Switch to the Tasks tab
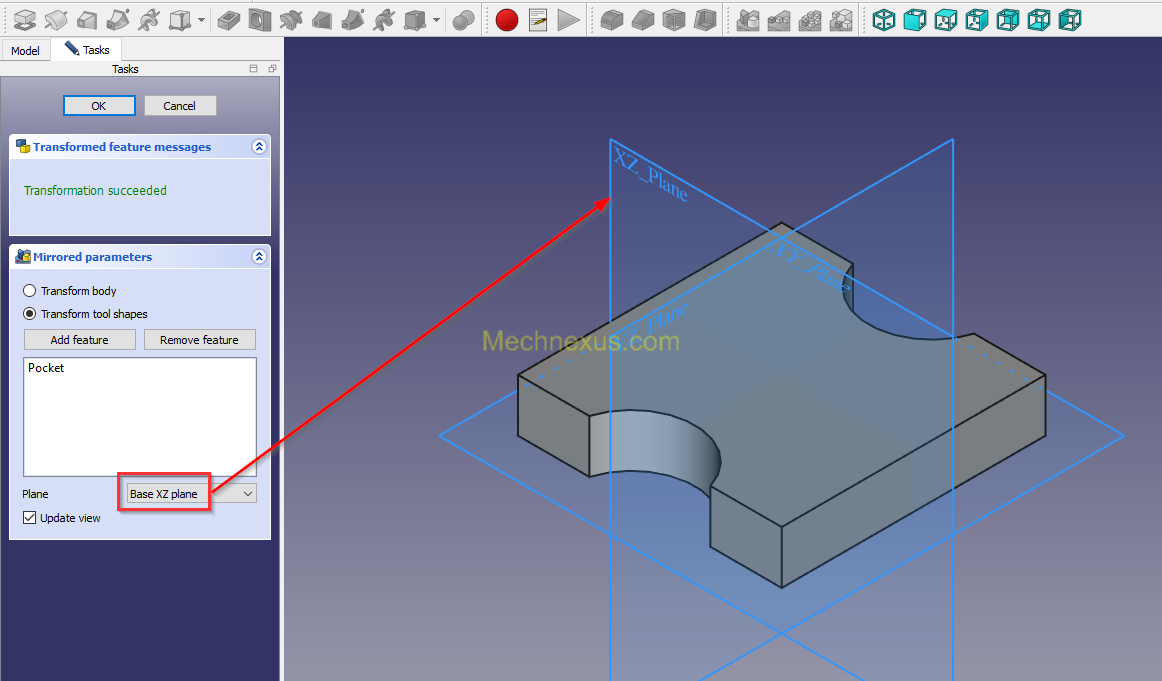The height and width of the screenshot is (681, 1162). [87, 50]
